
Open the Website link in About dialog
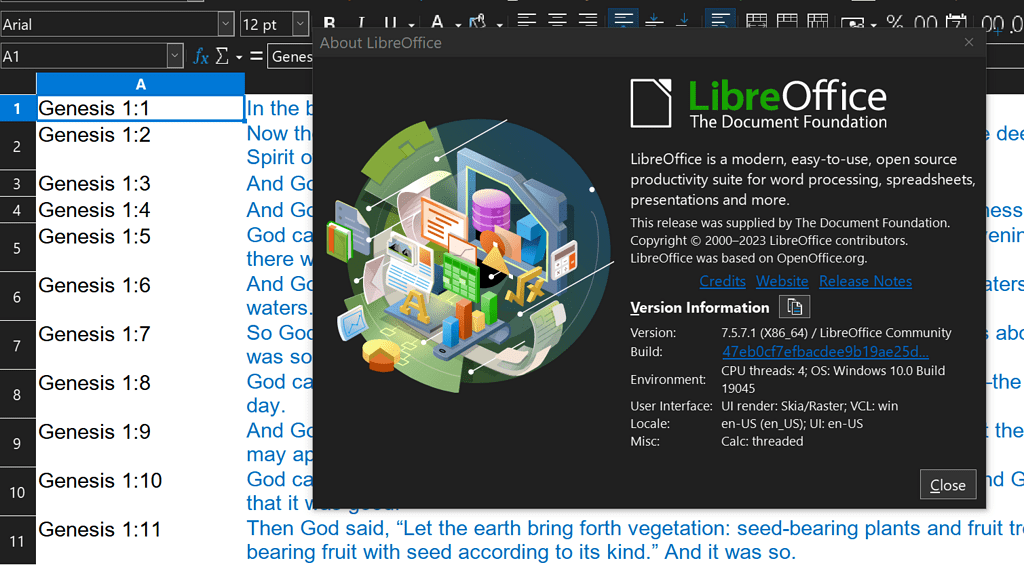[782, 282]
